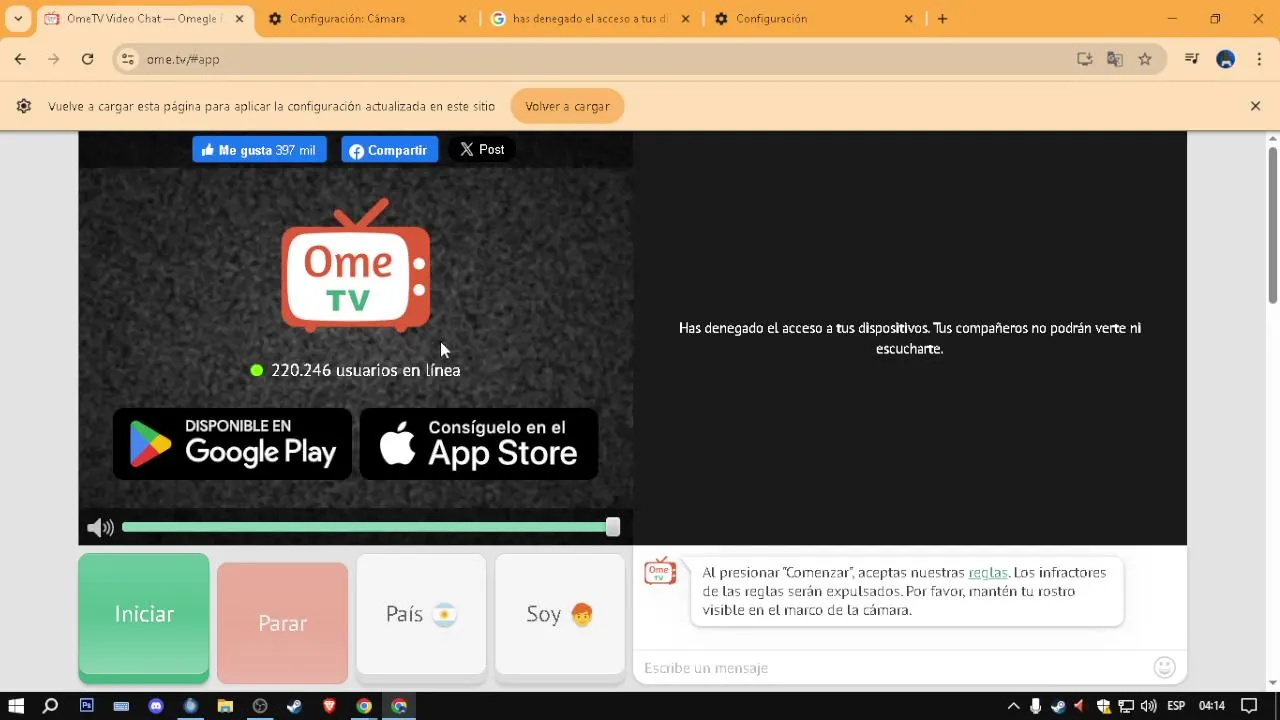Open ESP input language selector

point(1176,706)
